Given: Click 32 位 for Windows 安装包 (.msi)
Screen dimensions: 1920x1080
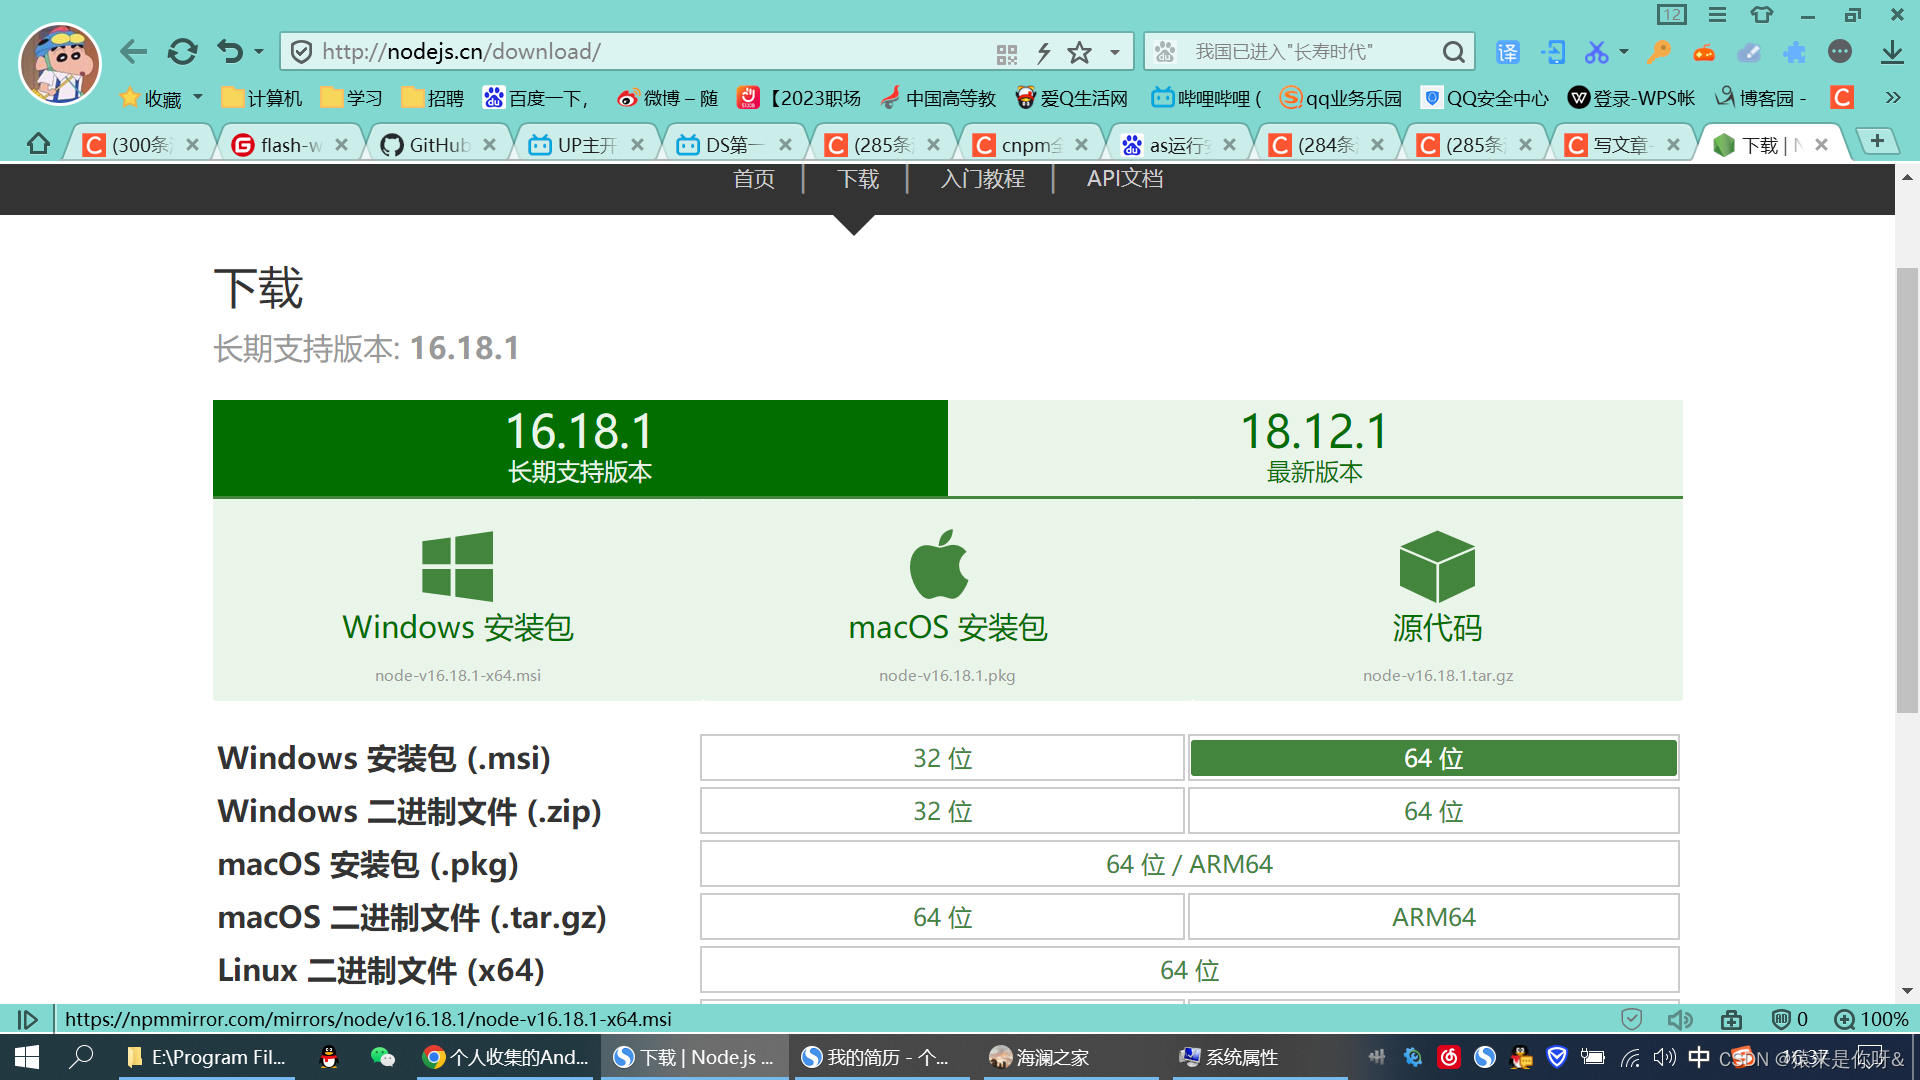Looking at the screenshot, I should click(x=942, y=758).
